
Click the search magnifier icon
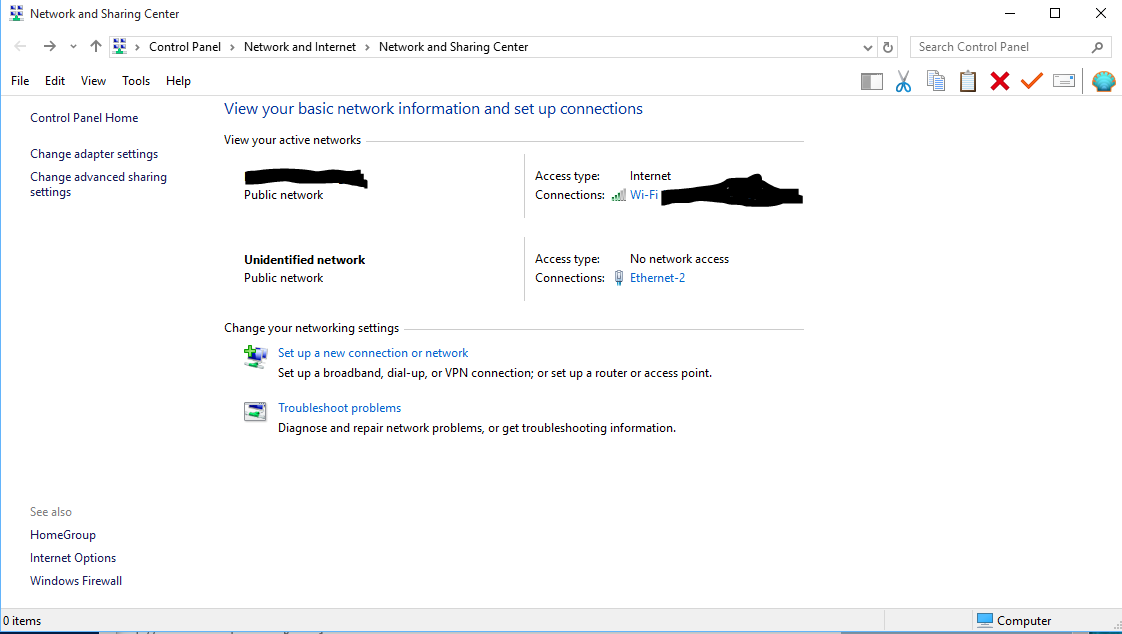click(x=1098, y=47)
